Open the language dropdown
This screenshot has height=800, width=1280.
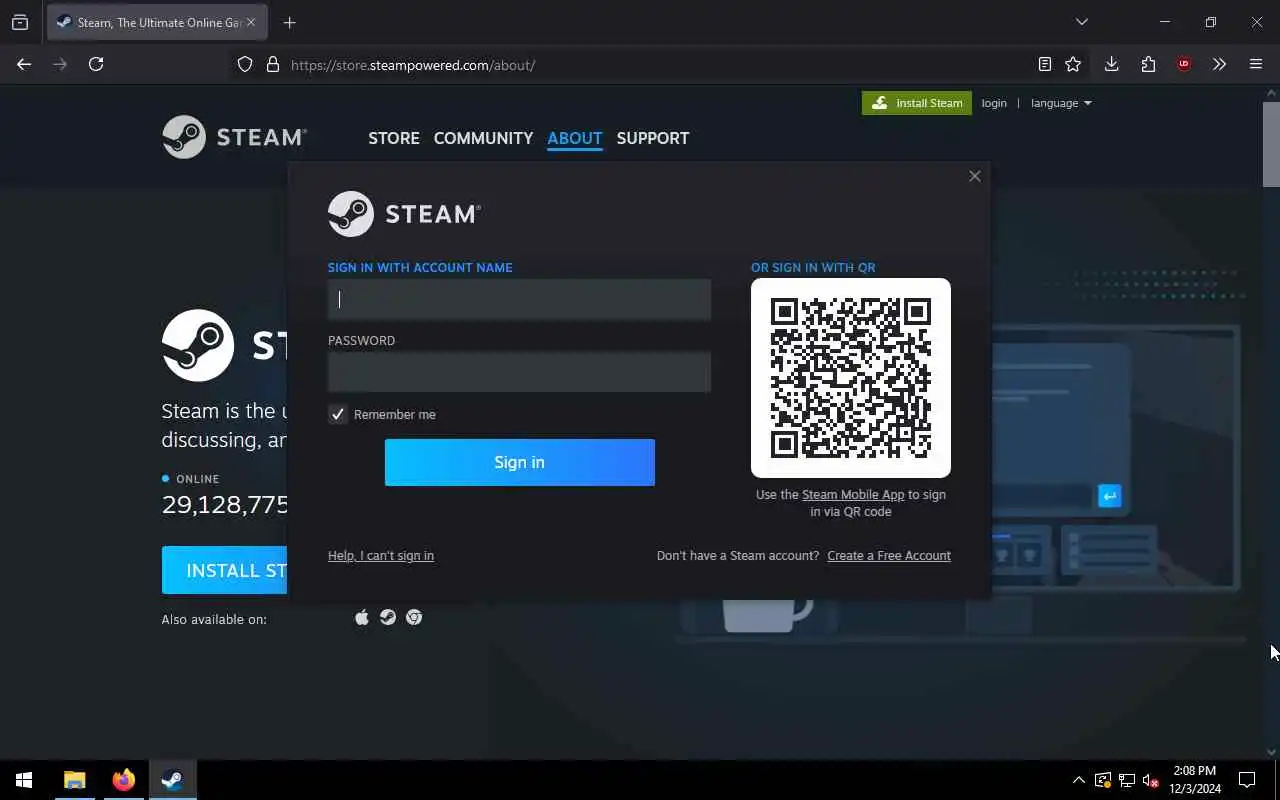(x=1061, y=103)
